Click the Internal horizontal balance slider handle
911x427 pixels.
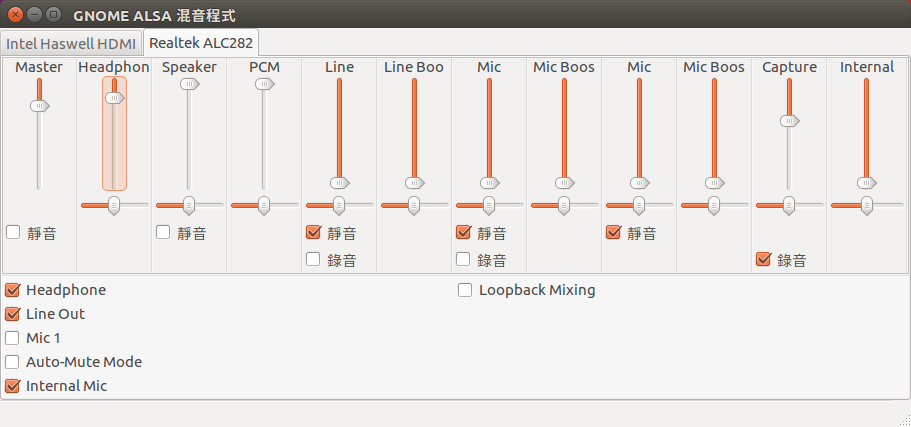coord(866,205)
